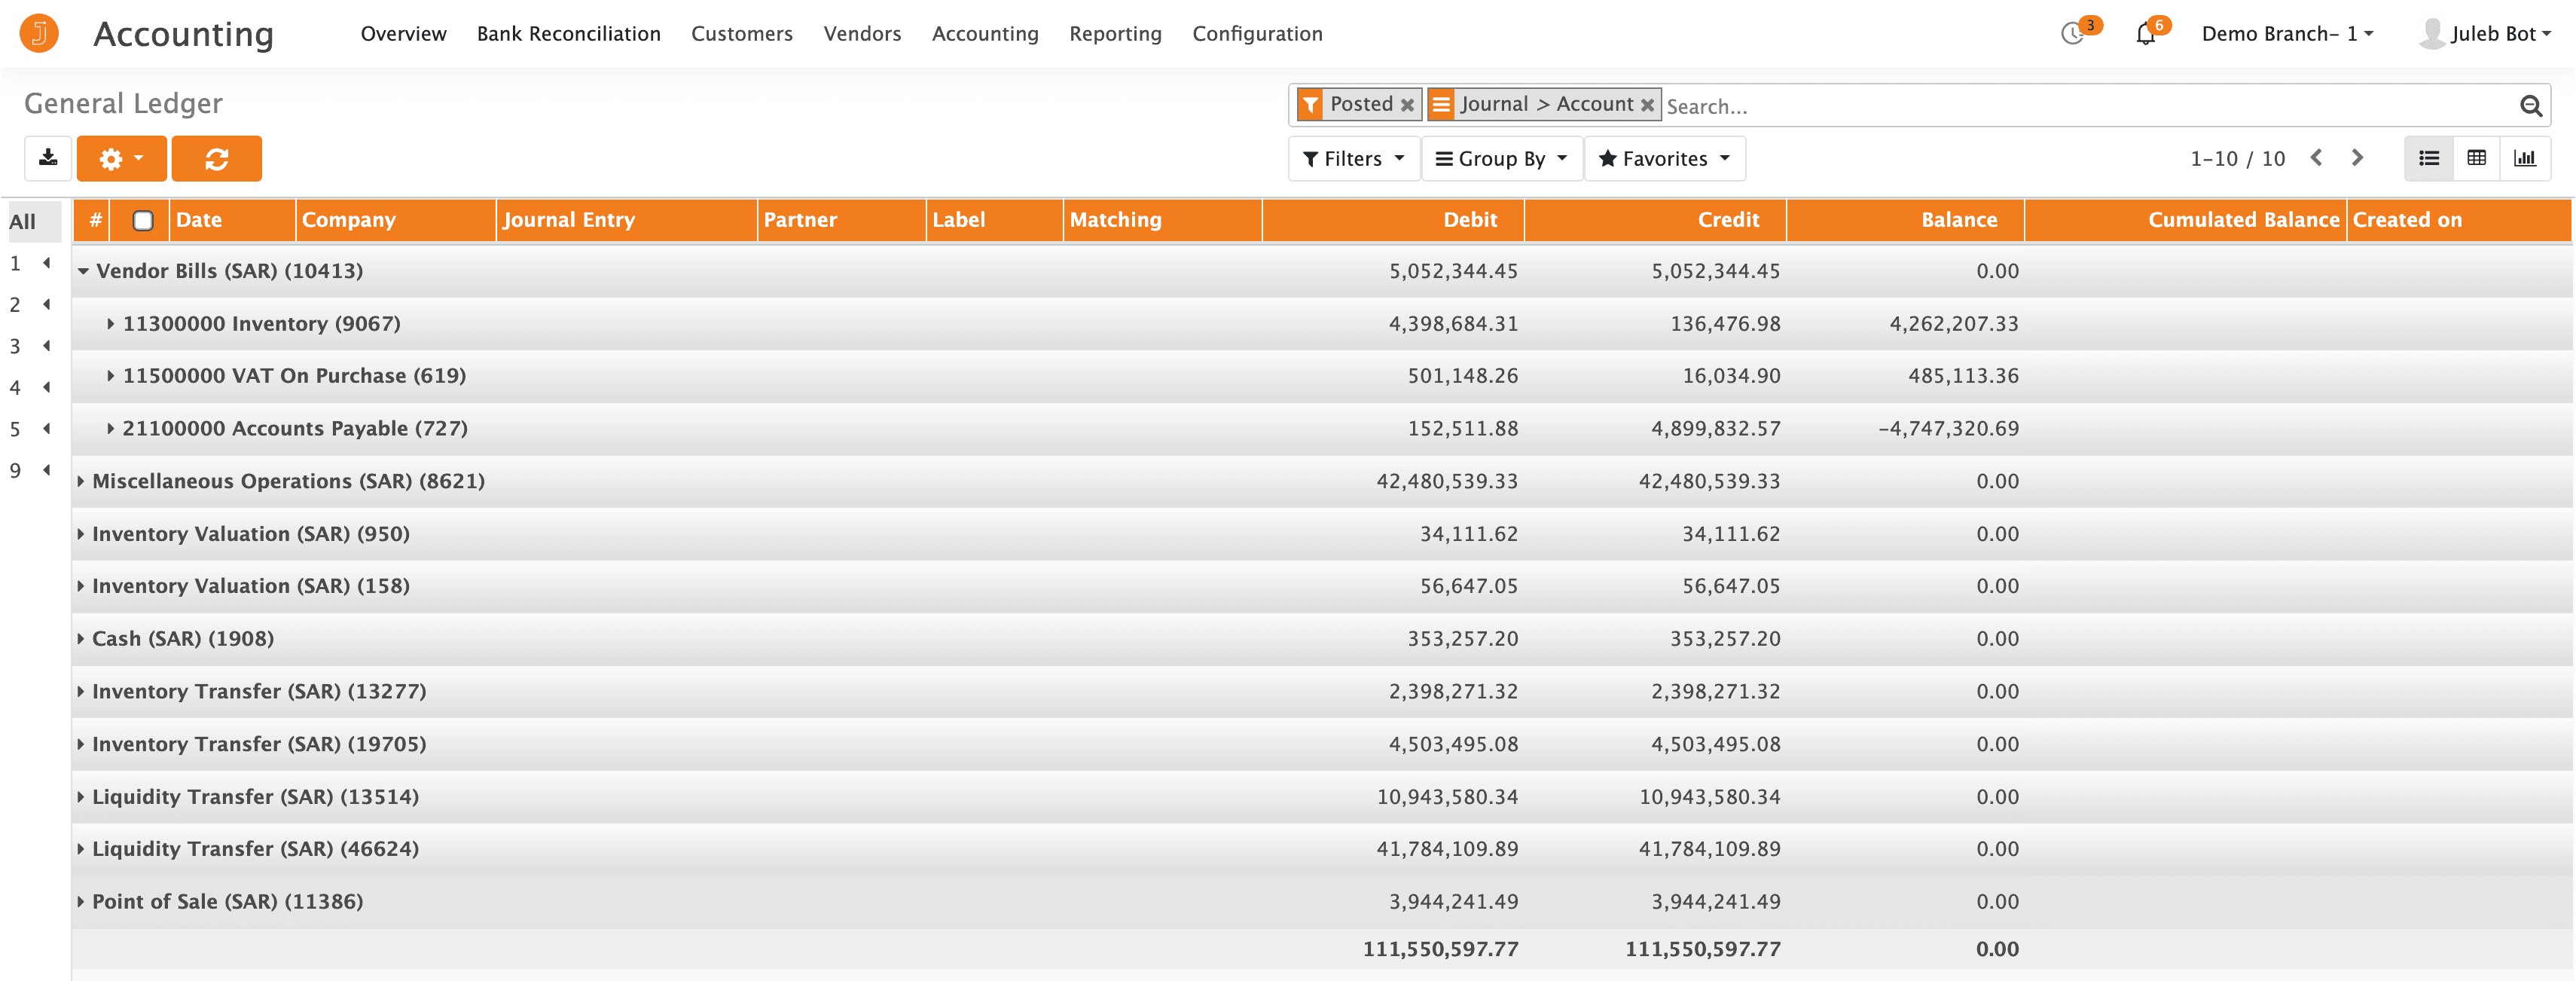The height and width of the screenshot is (981, 2576).
Task: Toggle the select-all header checkbox
Action: 143,220
